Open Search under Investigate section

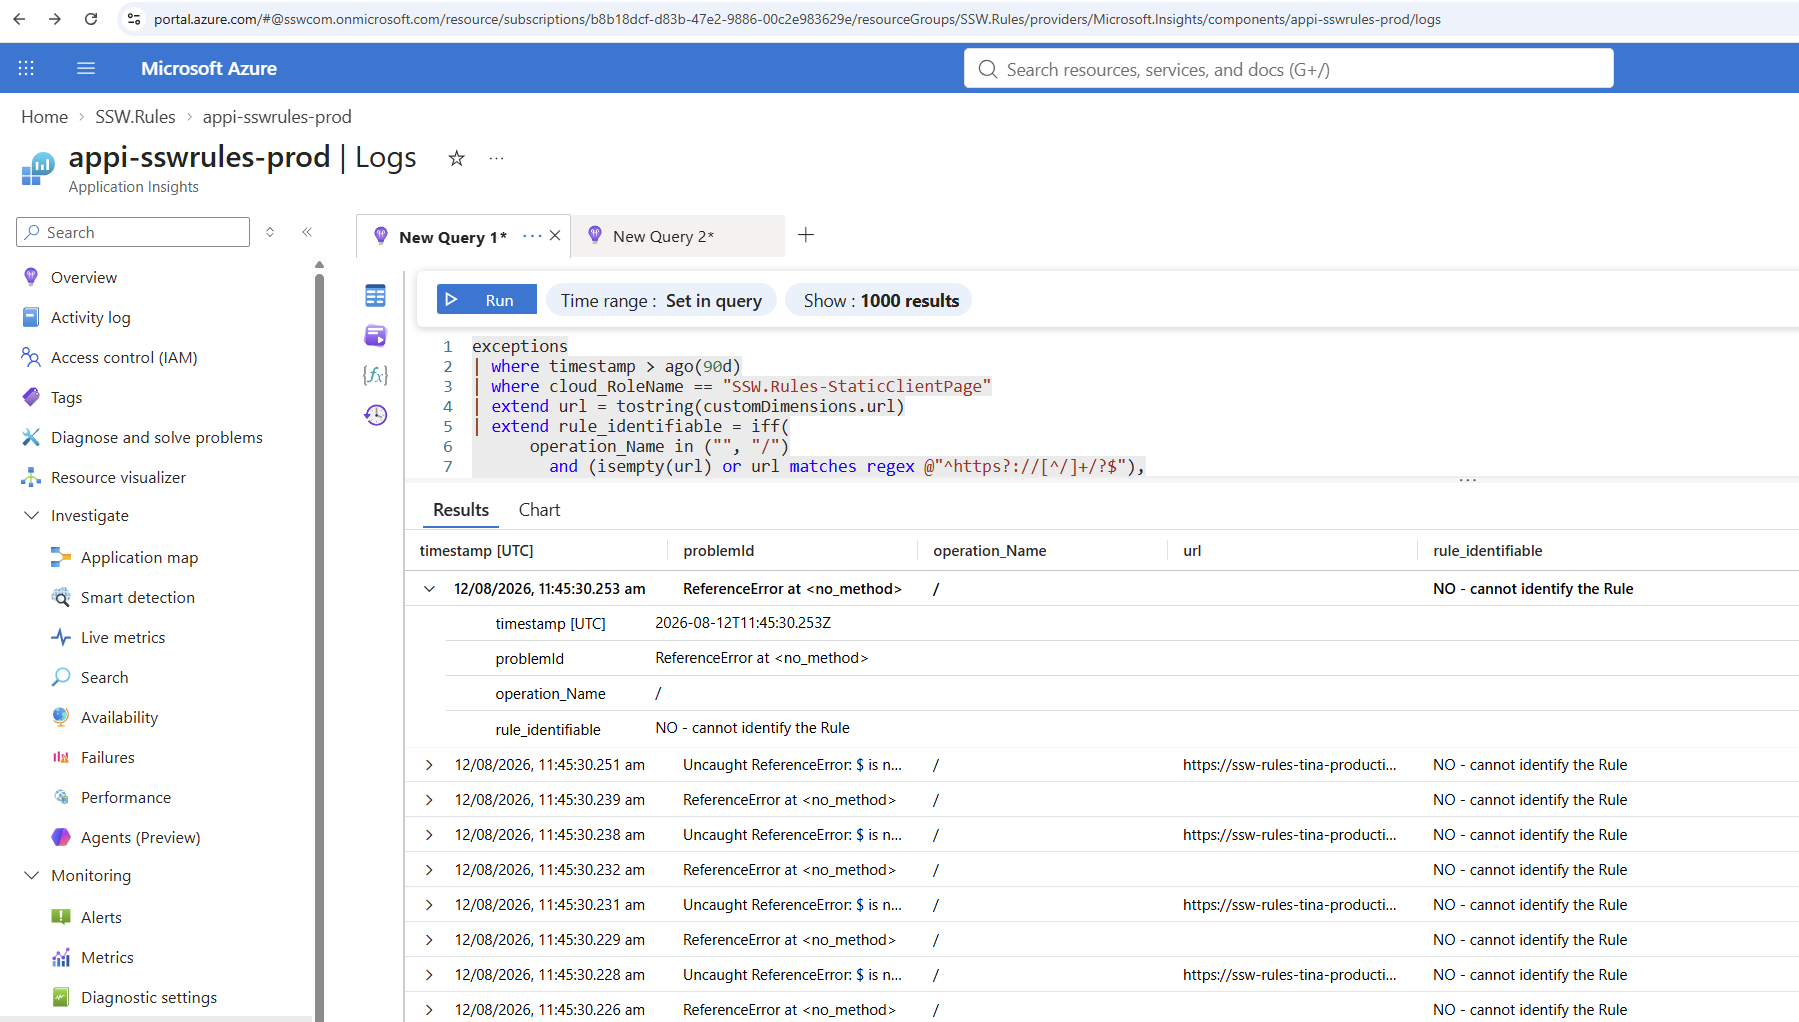pyautogui.click(x=104, y=677)
